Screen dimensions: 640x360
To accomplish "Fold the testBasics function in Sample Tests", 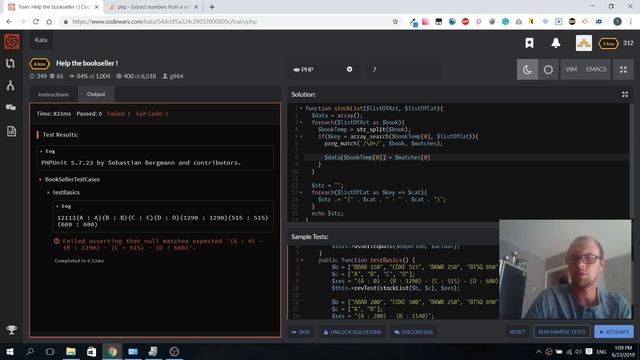I will pyautogui.click(x=302, y=260).
